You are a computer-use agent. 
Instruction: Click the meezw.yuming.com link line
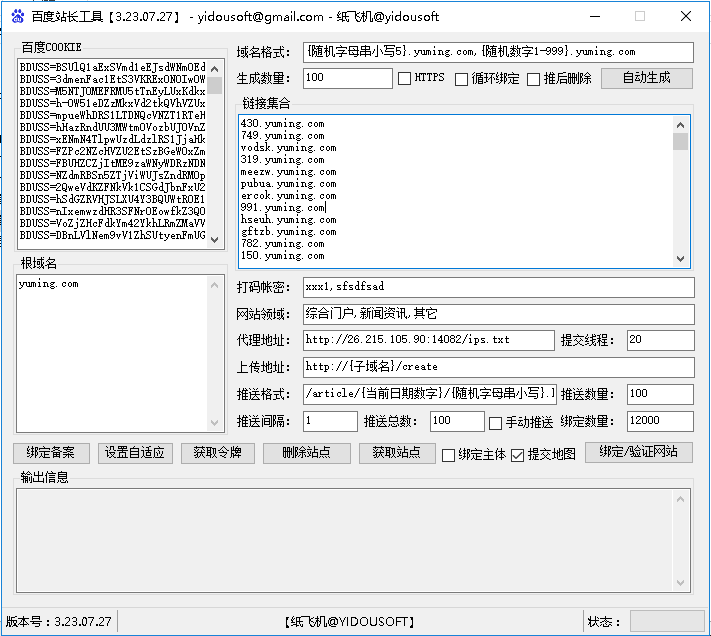288,171
